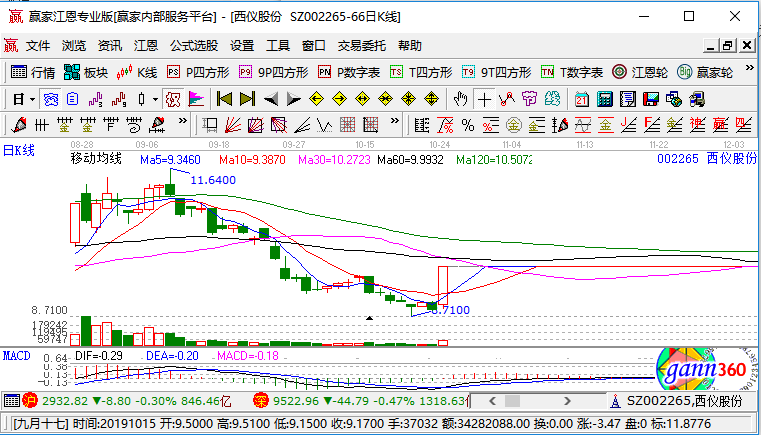Viewport: 761px width, 435px height.
Task: Select the V-line with red circles tool
Action: pos(507,100)
